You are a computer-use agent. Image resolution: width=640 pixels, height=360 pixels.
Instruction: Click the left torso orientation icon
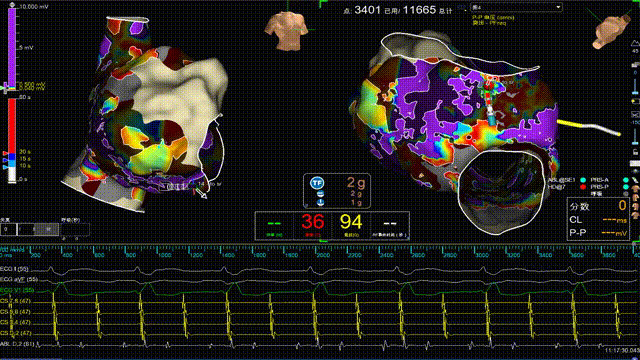point(287,30)
